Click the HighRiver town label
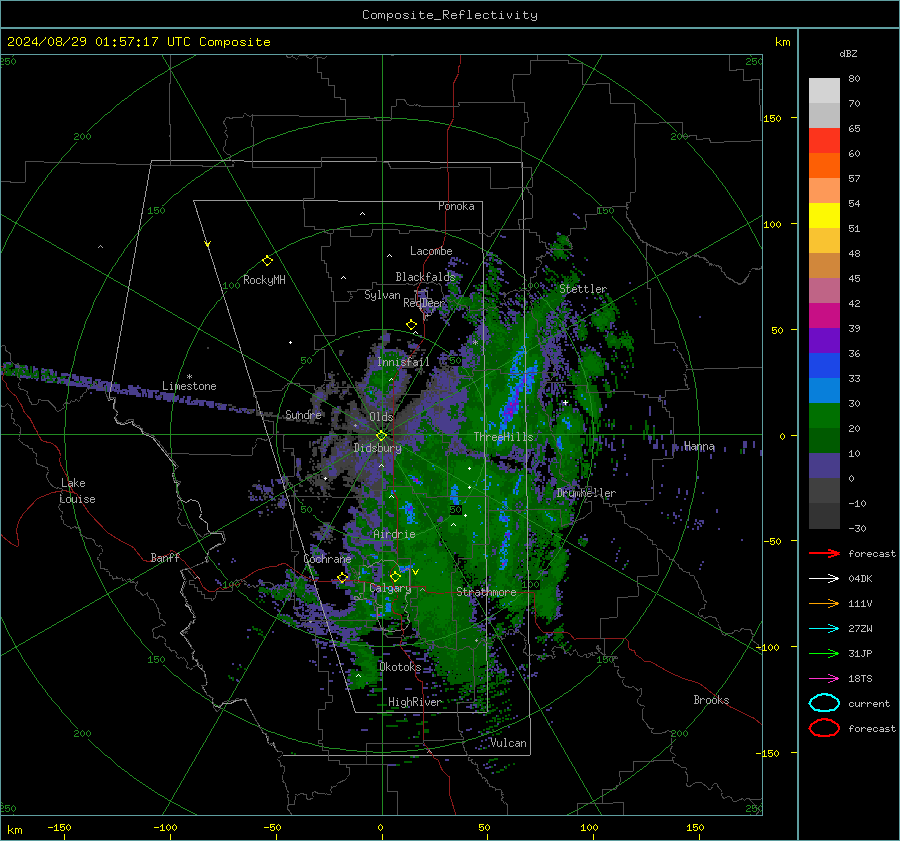 [x=415, y=702]
